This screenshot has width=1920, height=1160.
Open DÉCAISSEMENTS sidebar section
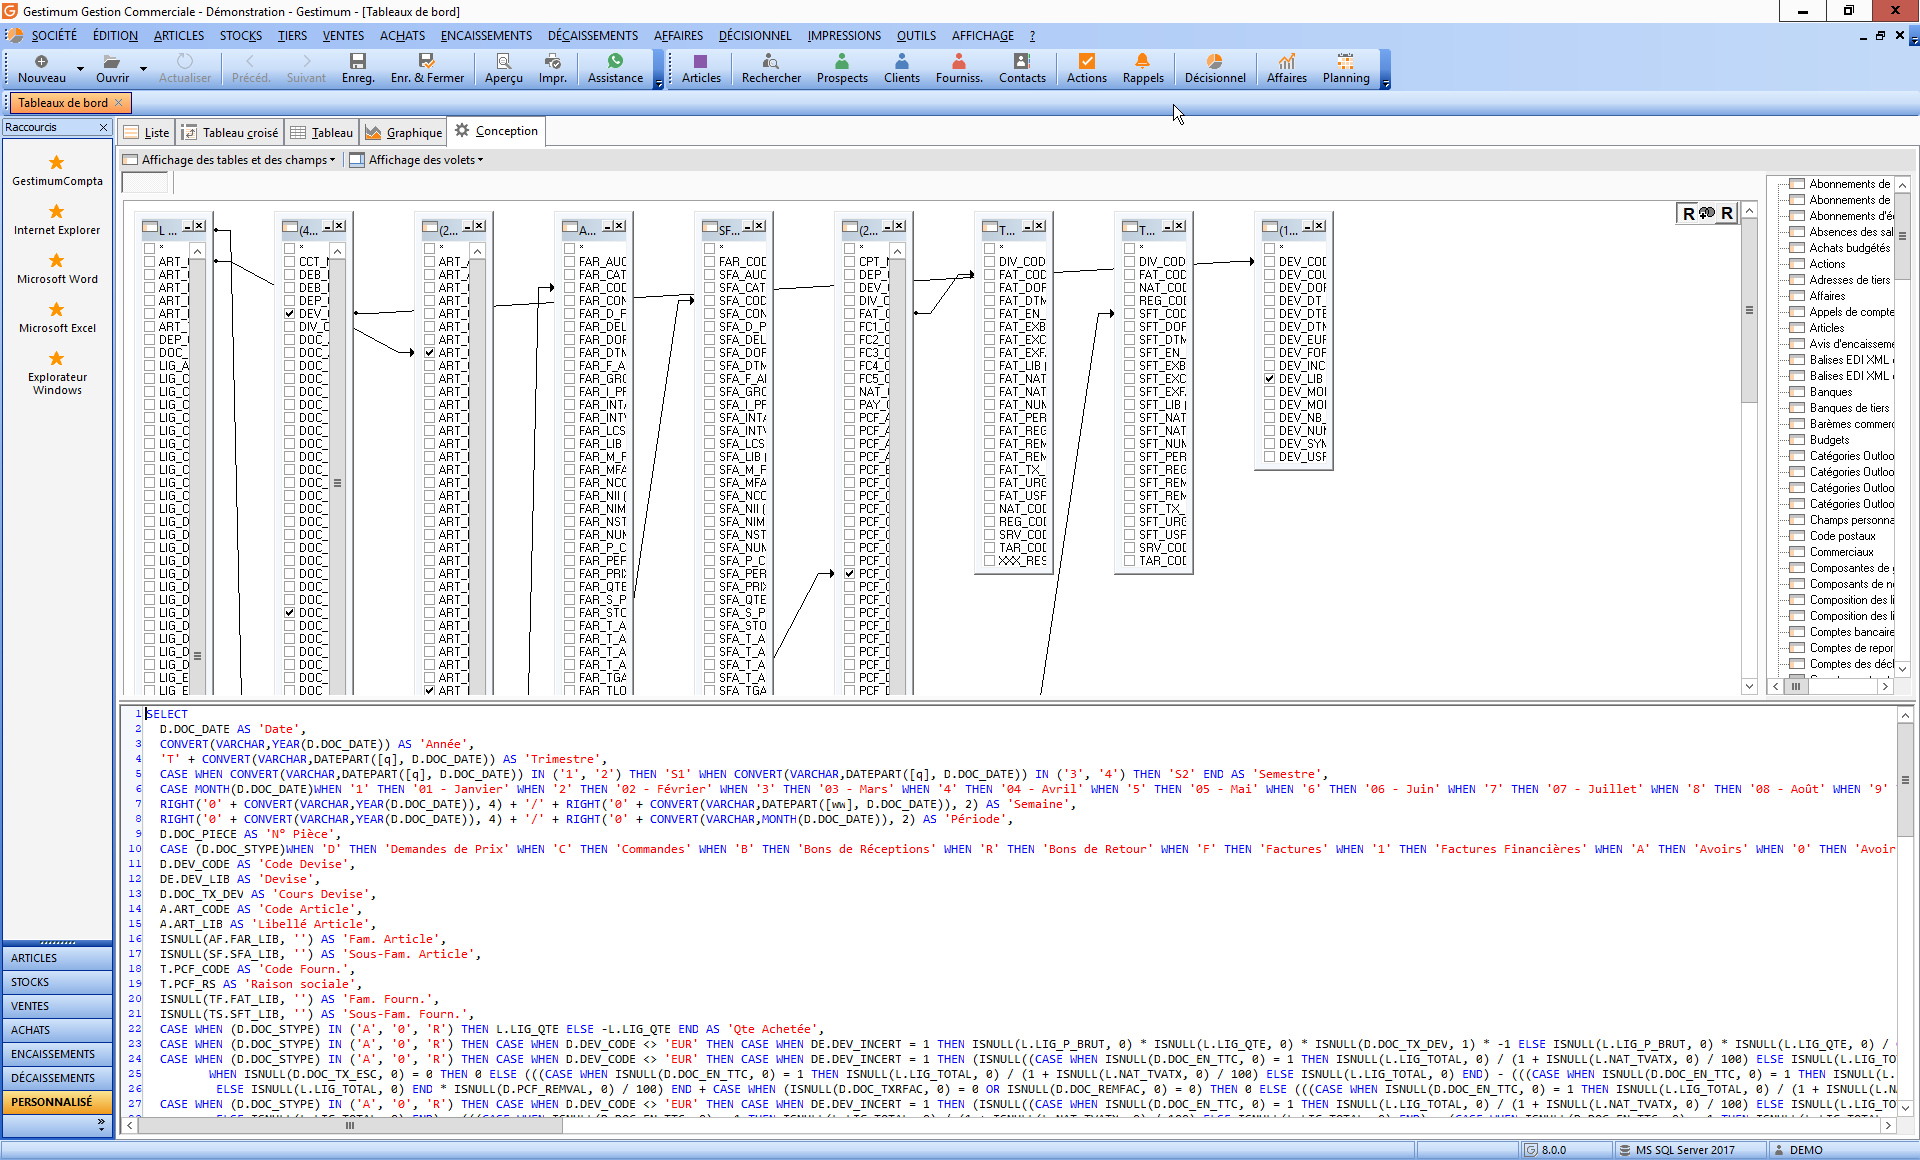click(x=57, y=1078)
